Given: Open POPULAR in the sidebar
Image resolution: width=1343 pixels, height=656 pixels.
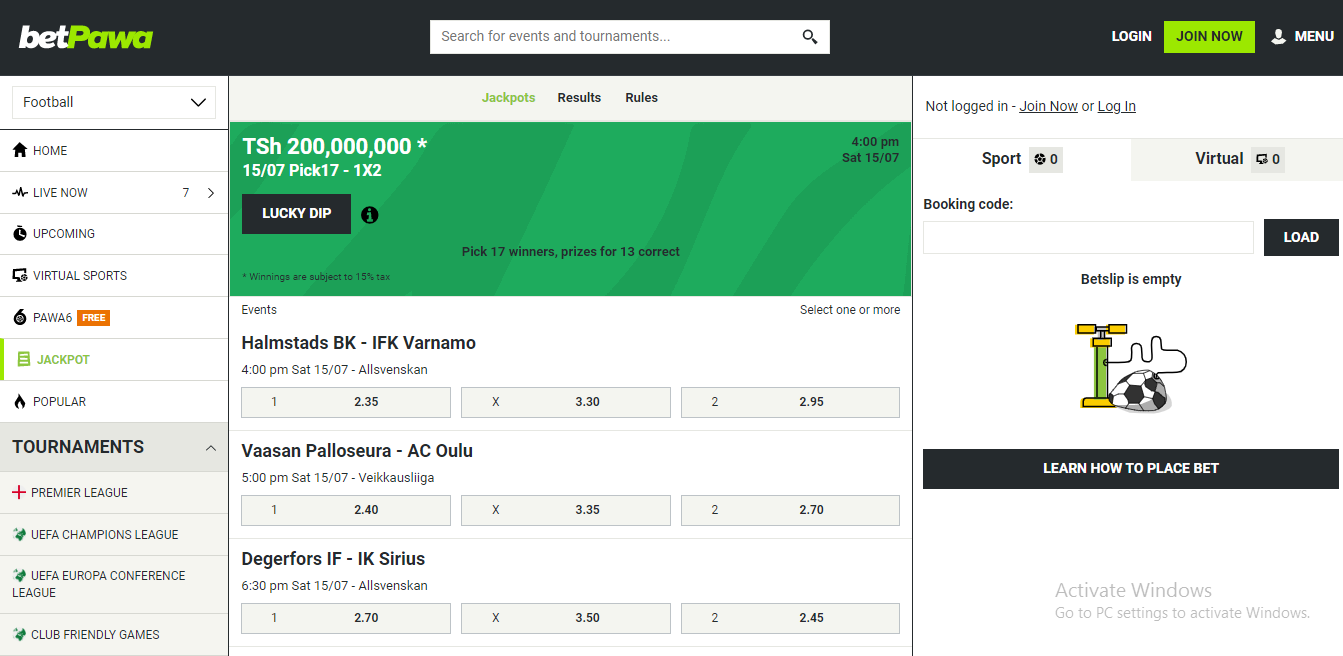Looking at the screenshot, I should [x=114, y=401].
